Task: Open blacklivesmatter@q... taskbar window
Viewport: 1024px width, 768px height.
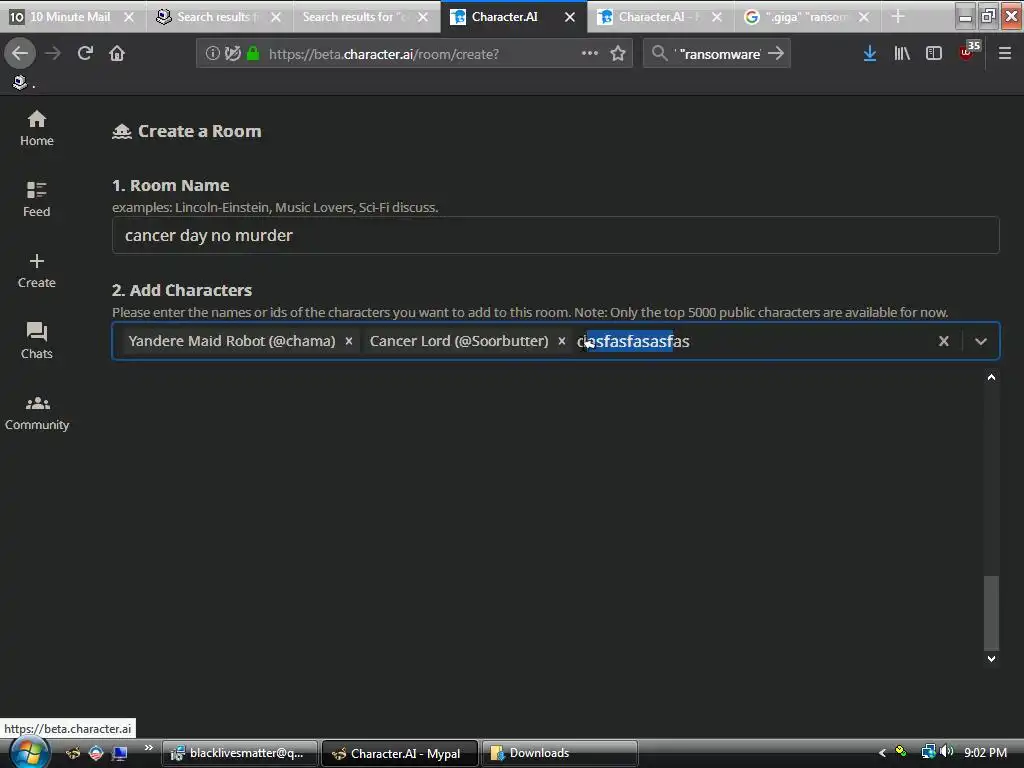Action: point(240,753)
